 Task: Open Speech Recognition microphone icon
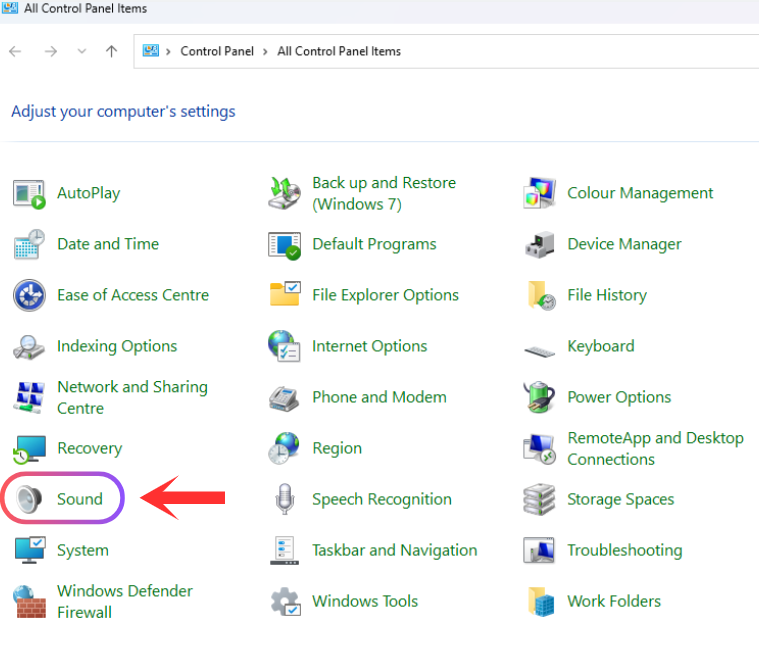[285, 499]
